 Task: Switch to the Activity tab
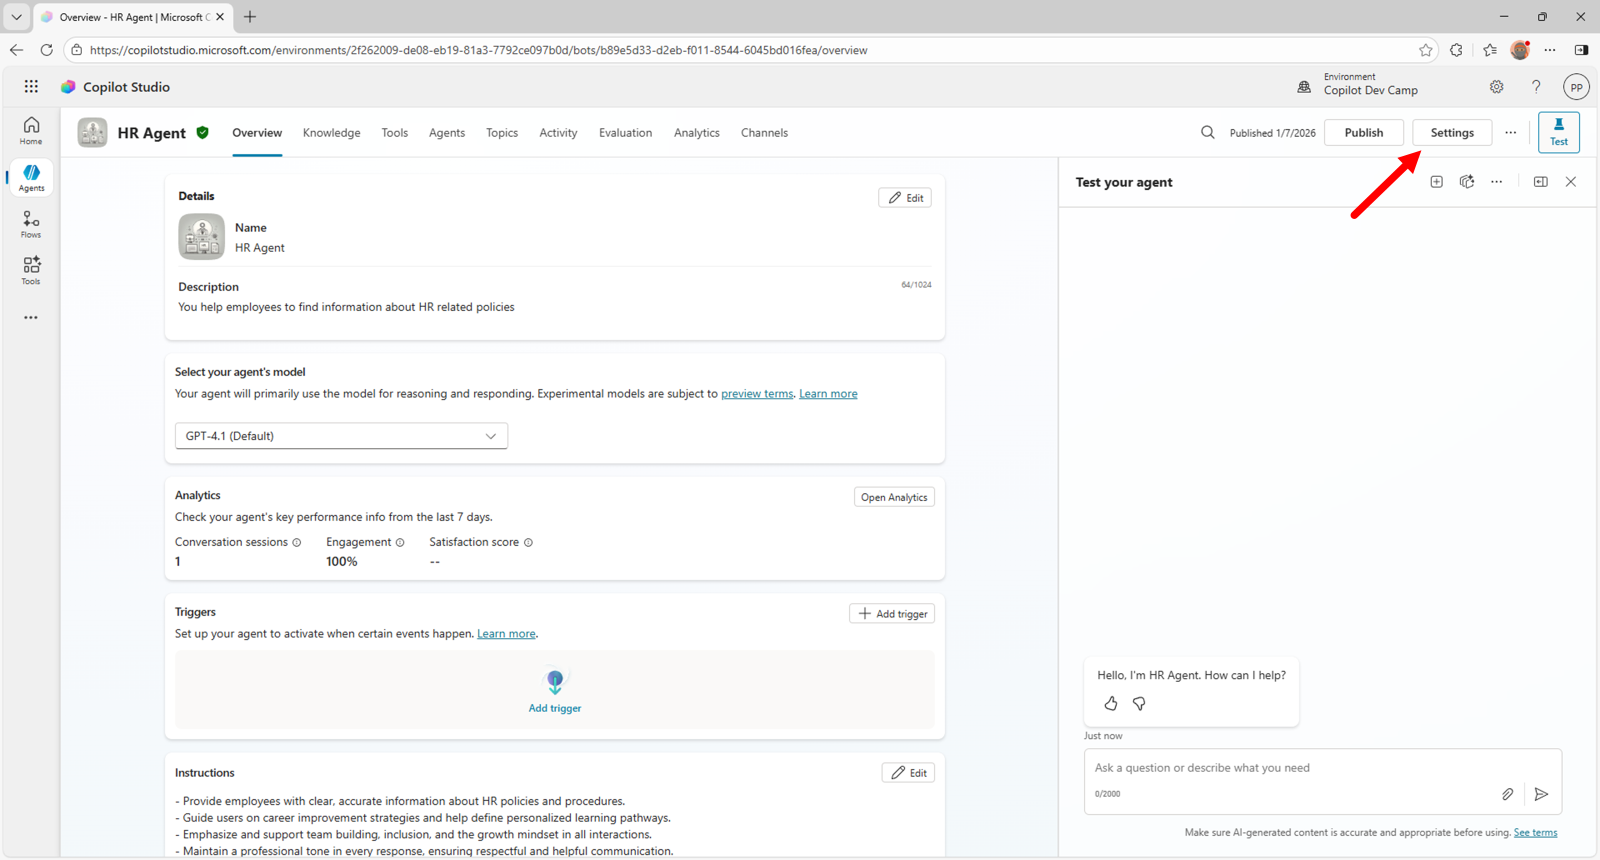pyautogui.click(x=558, y=133)
